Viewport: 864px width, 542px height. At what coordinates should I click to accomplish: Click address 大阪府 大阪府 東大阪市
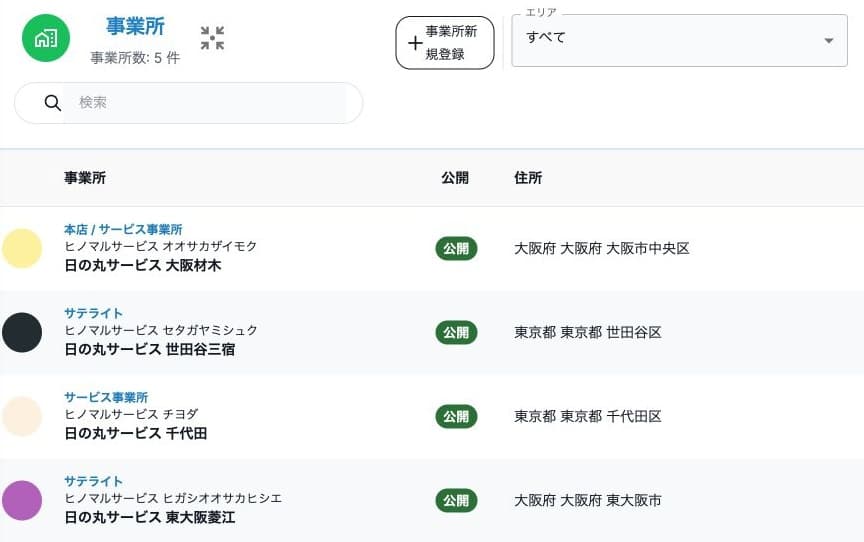click(587, 501)
